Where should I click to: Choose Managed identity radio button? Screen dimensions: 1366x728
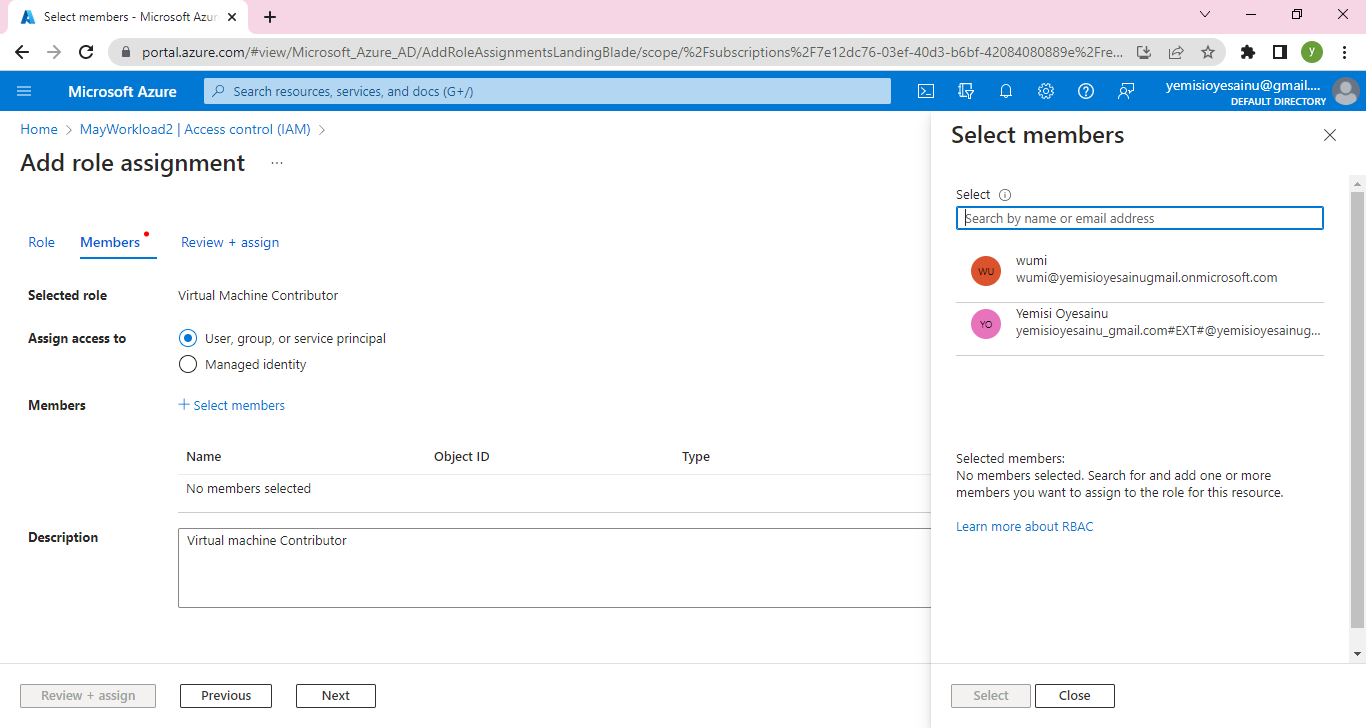[188, 364]
